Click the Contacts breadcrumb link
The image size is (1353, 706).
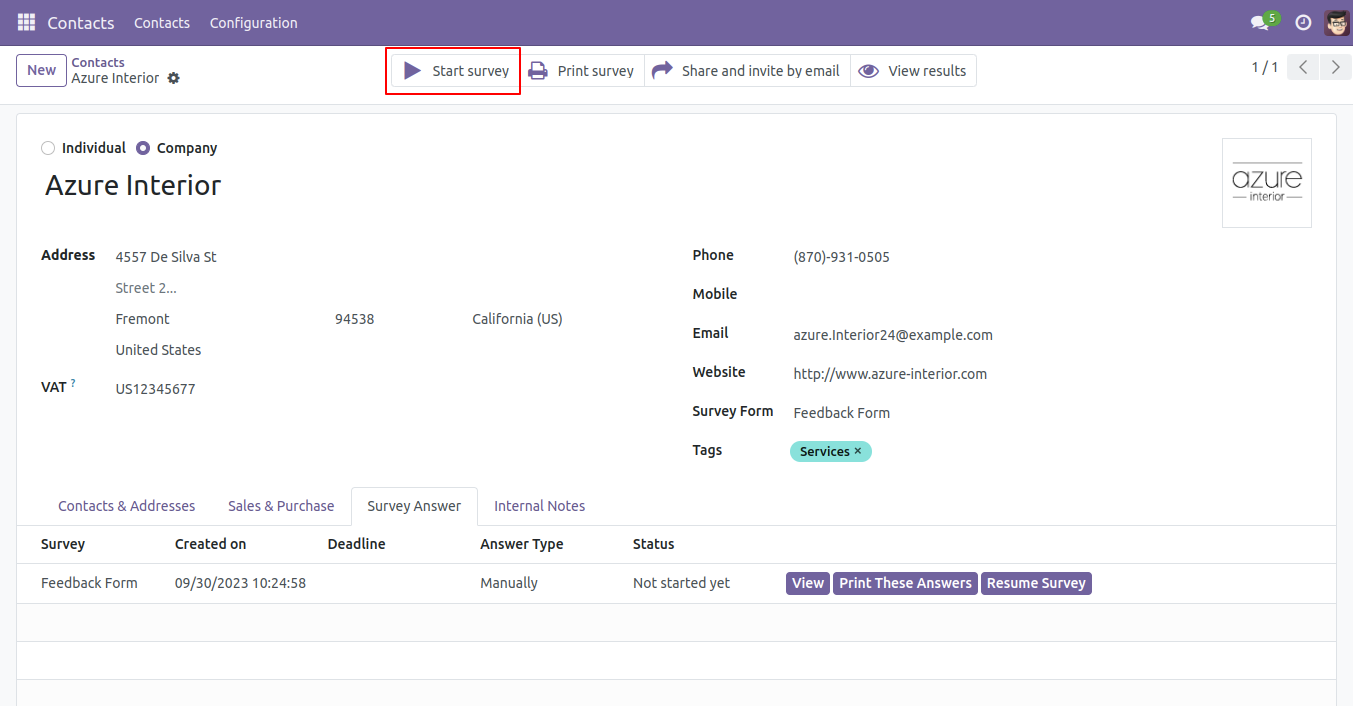(x=98, y=62)
